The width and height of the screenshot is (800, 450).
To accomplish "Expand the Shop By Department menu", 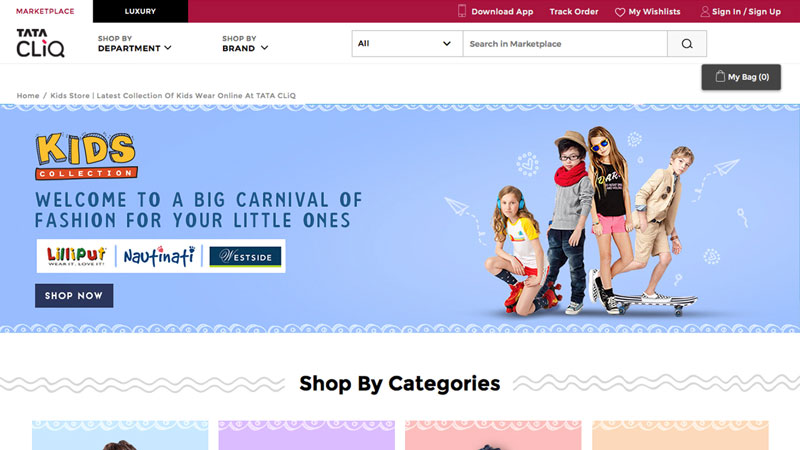I will click(135, 43).
